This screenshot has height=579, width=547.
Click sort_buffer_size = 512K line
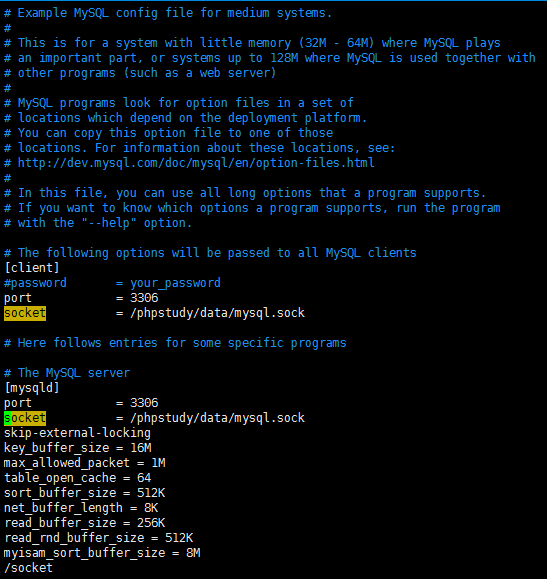(85, 493)
